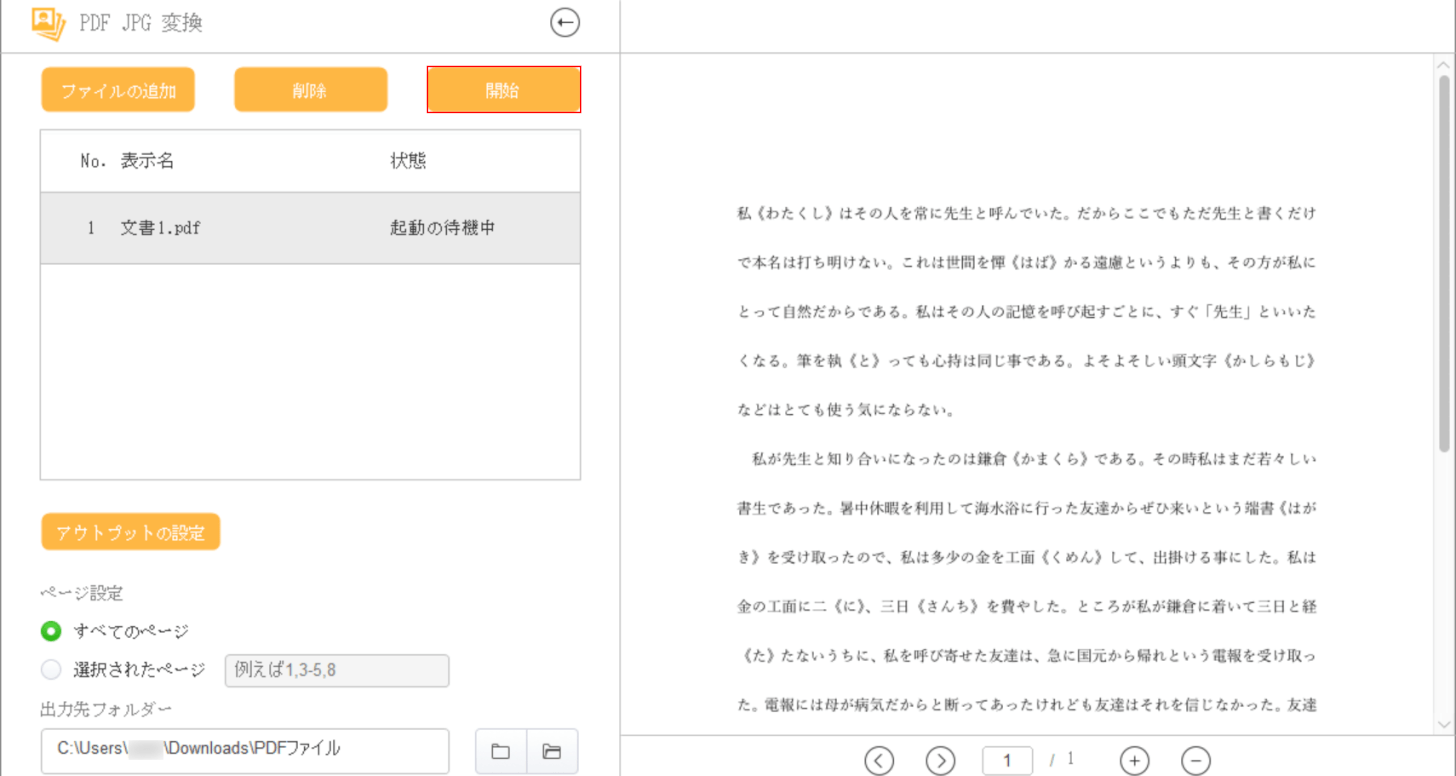Zoom out the preview with minus icon

tap(1196, 761)
